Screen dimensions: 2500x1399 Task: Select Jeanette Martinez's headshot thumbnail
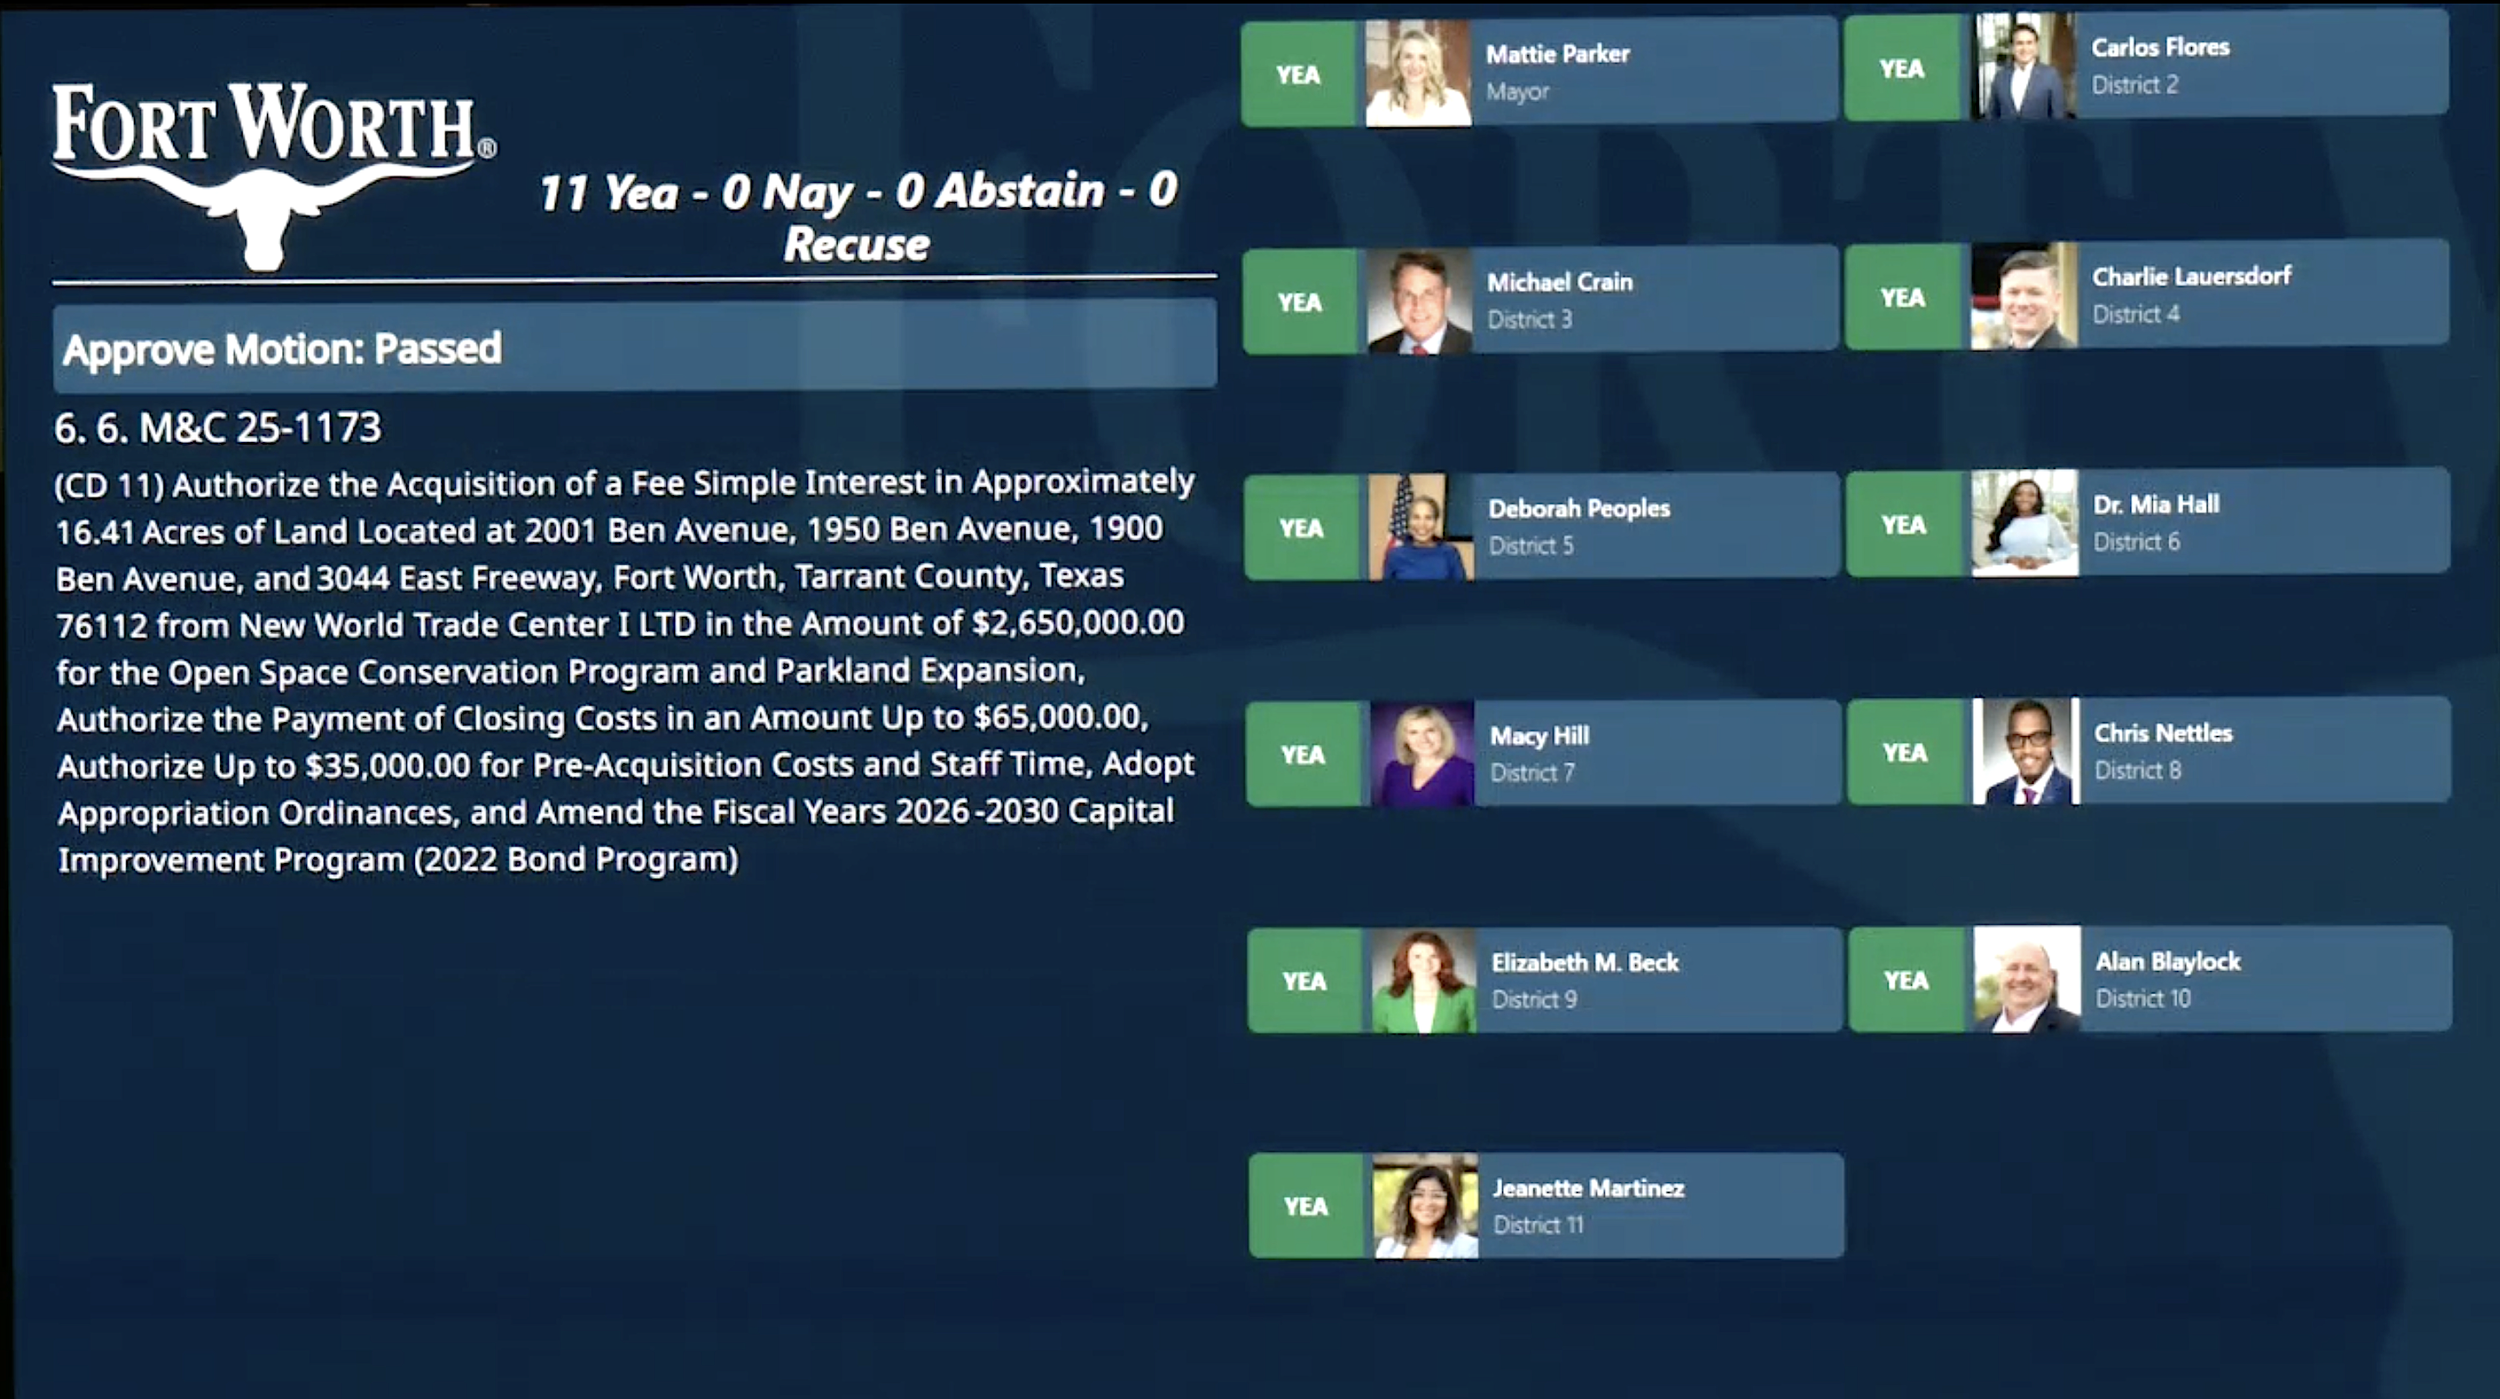[x=1425, y=1206]
